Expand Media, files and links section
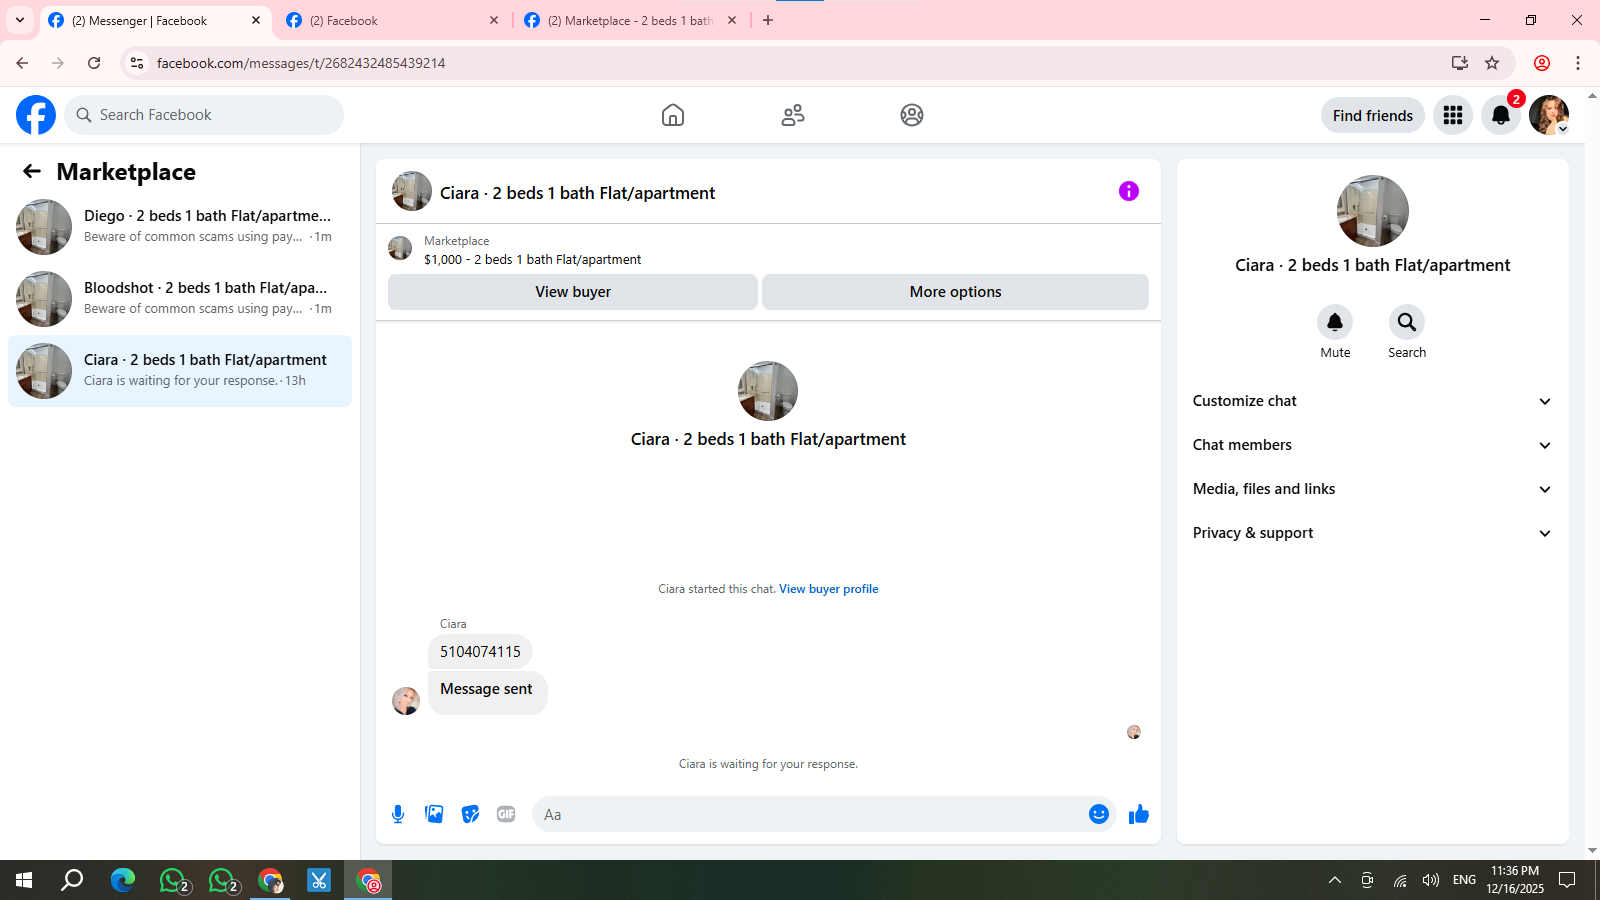 pyautogui.click(x=1373, y=489)
